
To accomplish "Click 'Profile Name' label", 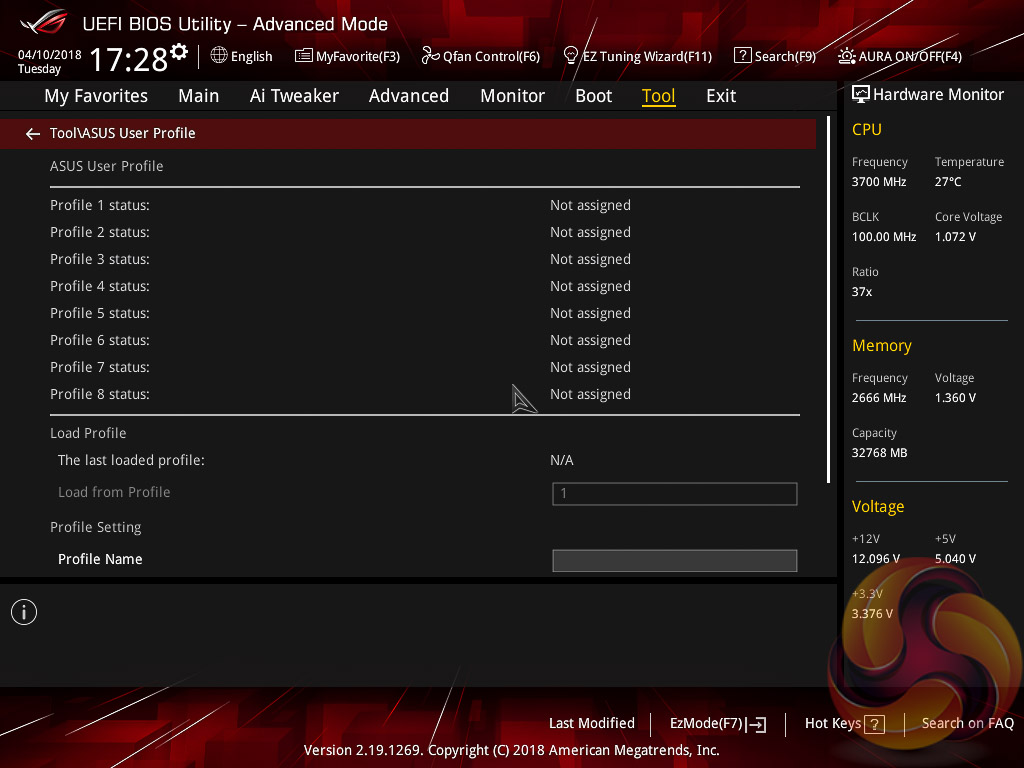I will click(x=100, y=559).
